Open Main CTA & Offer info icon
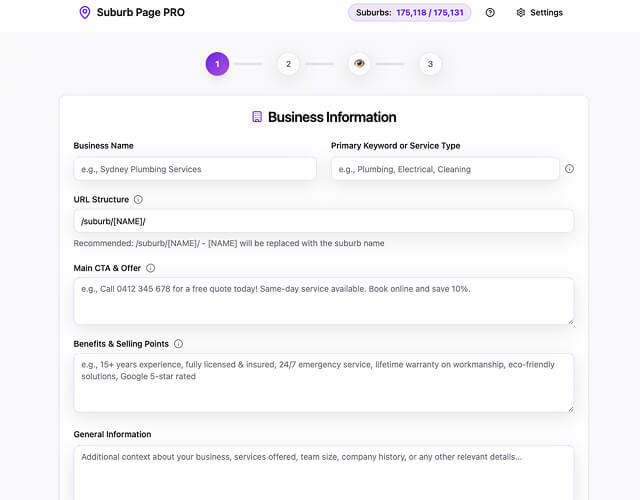The height and width of the screenshot is (500, 640). (151, 268)
